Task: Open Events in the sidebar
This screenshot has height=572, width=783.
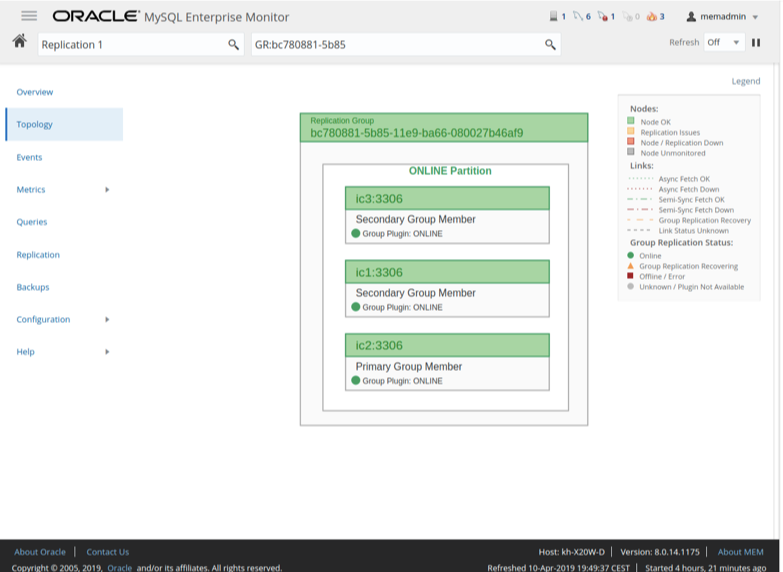Action: (x=29, y=157)
